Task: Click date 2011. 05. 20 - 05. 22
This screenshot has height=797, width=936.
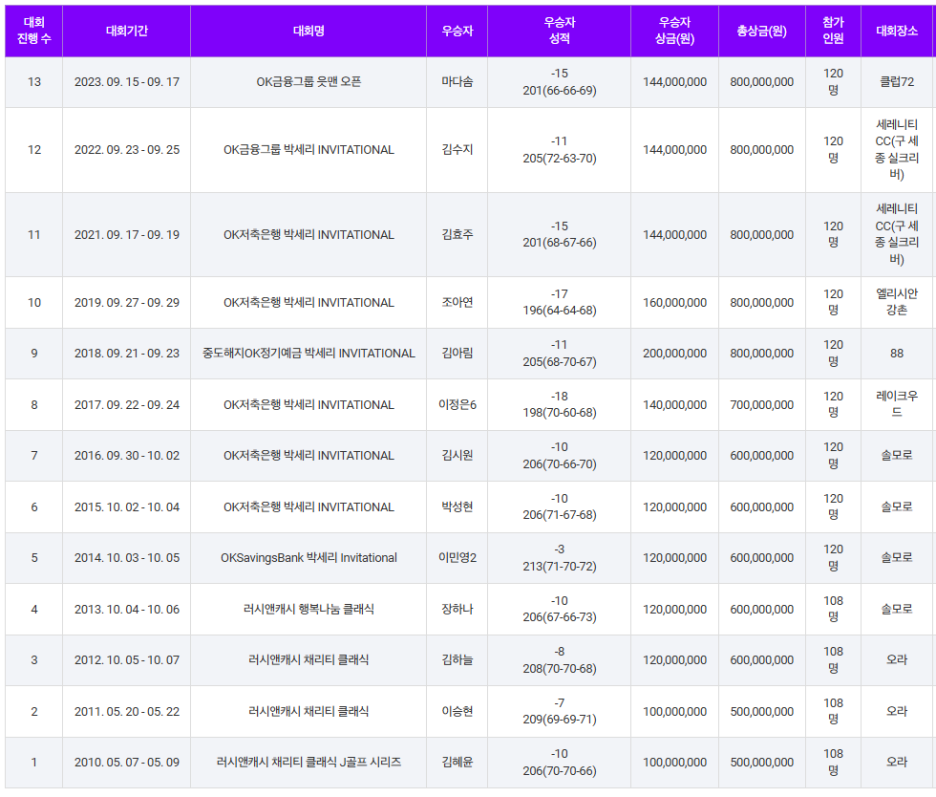Action: (x=127, y=711)
